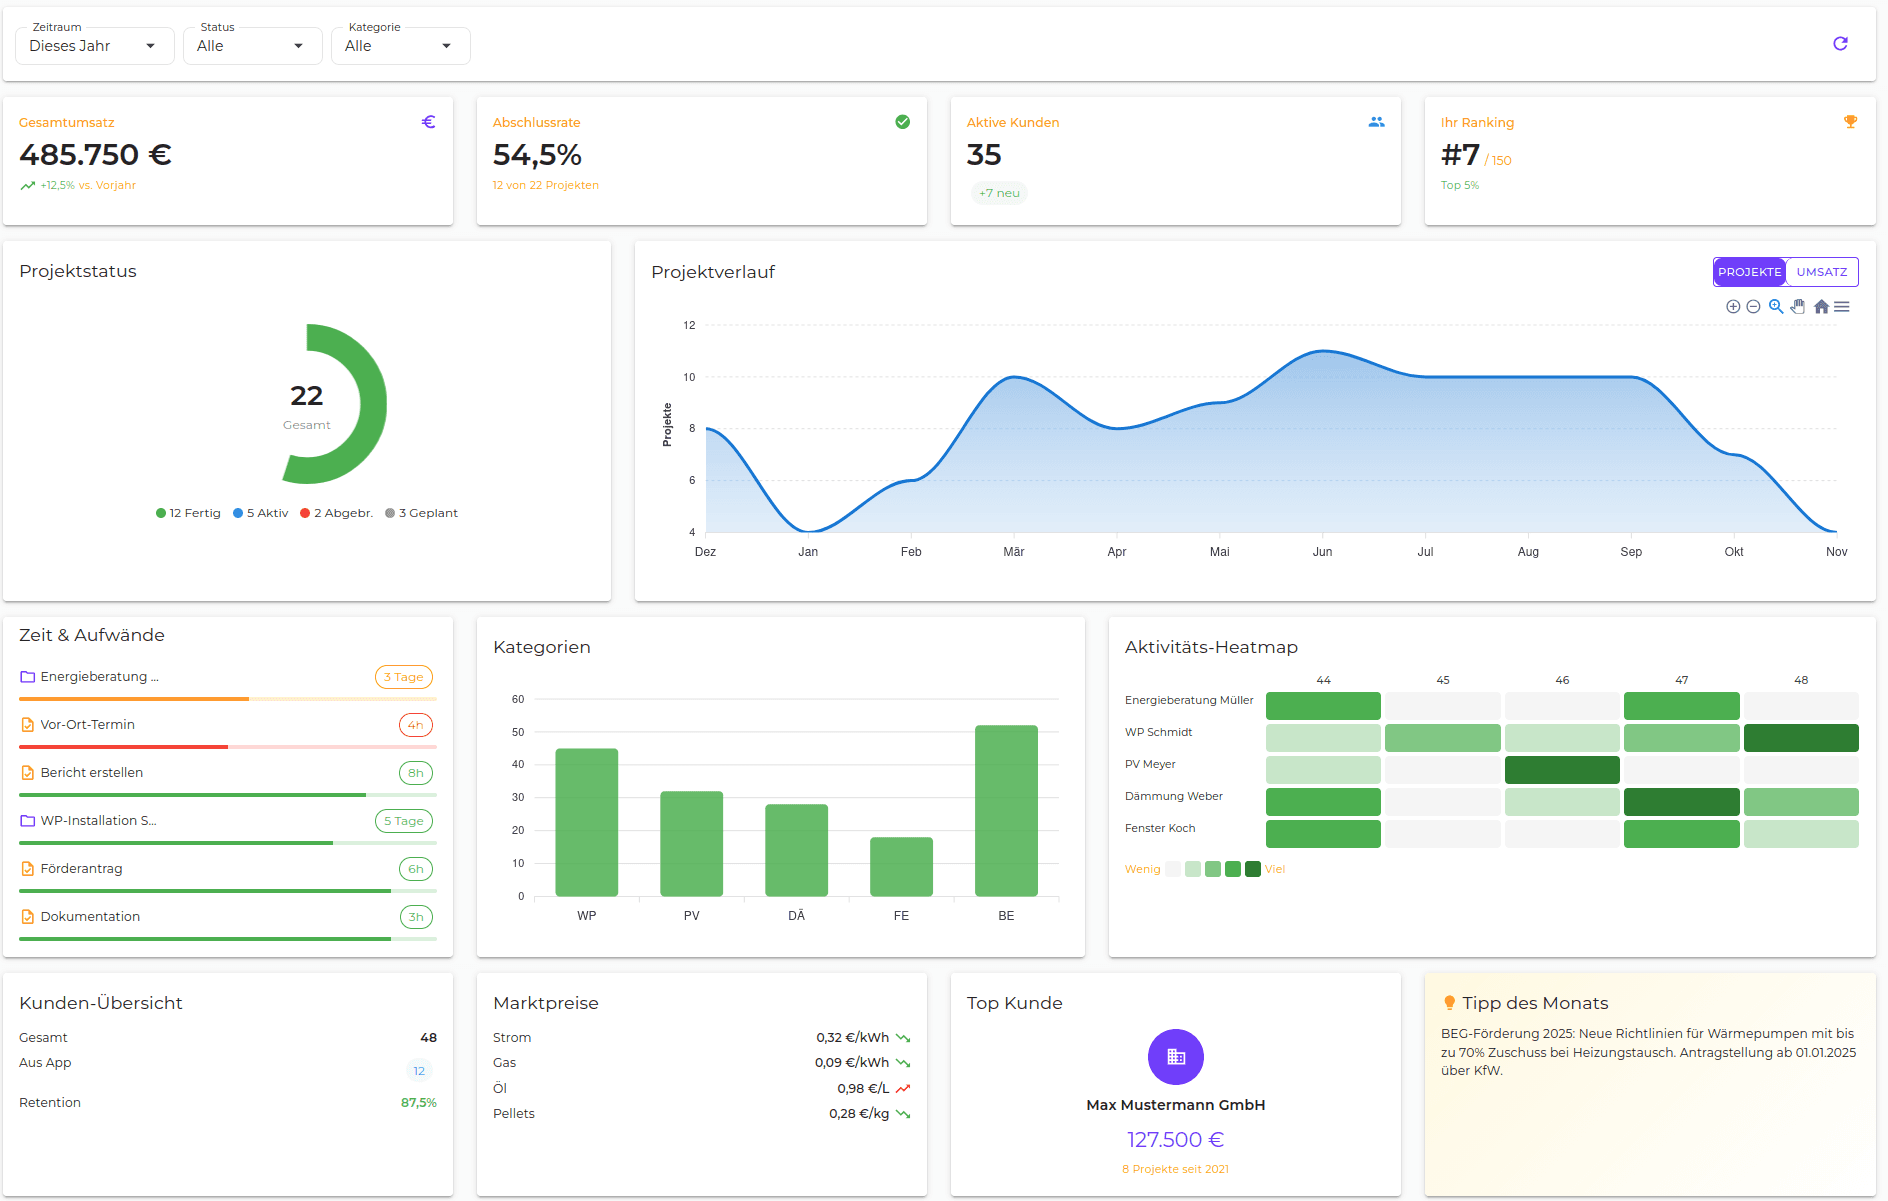The image size is (1888, 1201).
Task: Zoom in on the Projektverlauf chart
Action: click(x=1733, y=306)
